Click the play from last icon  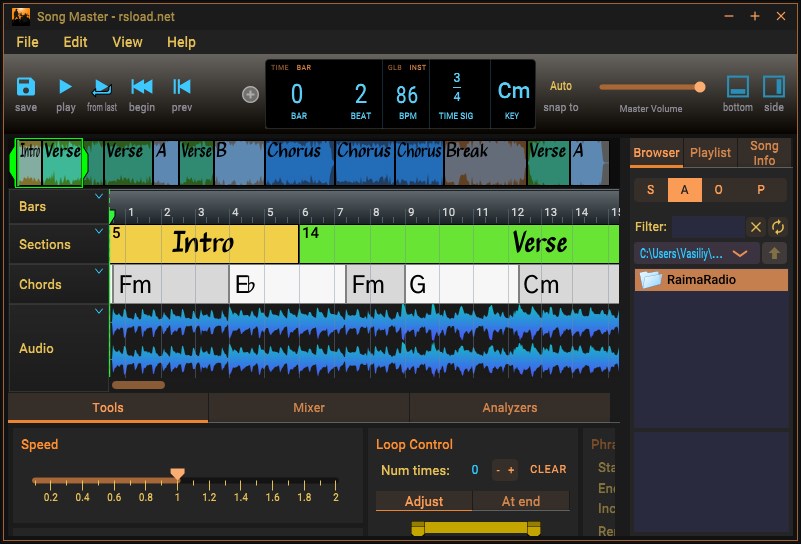click(101, 87)
